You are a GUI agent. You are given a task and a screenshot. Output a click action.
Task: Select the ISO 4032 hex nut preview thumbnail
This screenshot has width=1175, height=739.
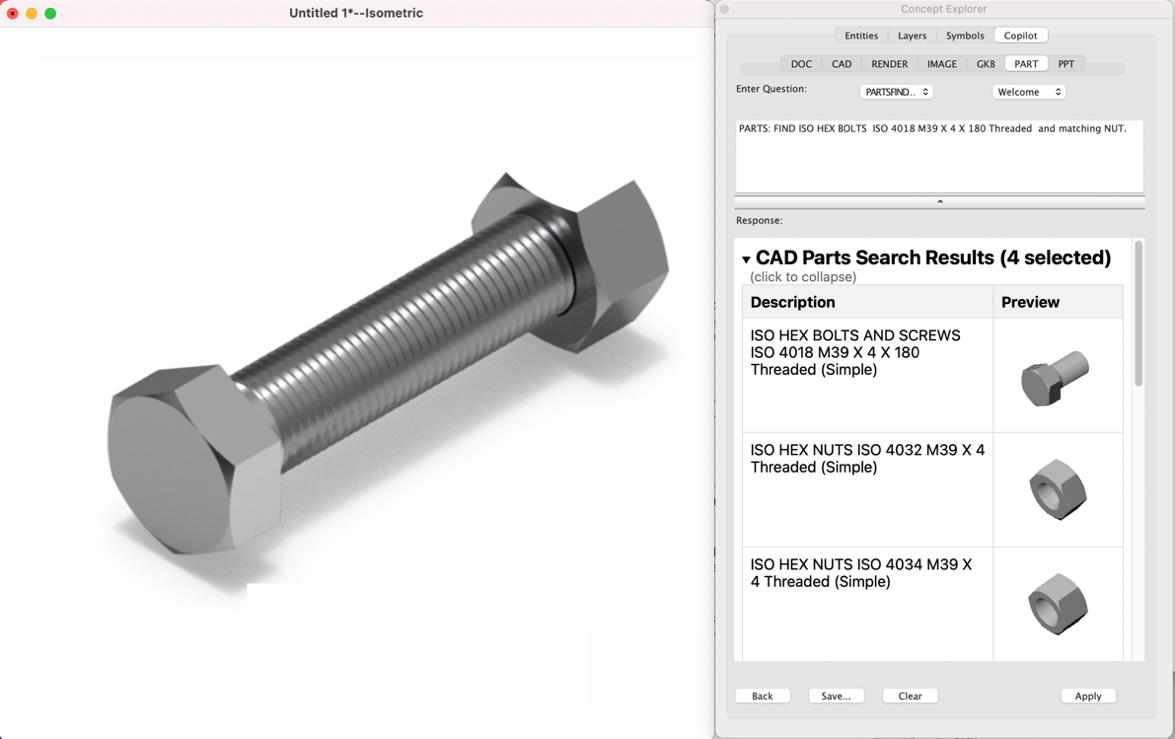click(x=1057, y=490)
